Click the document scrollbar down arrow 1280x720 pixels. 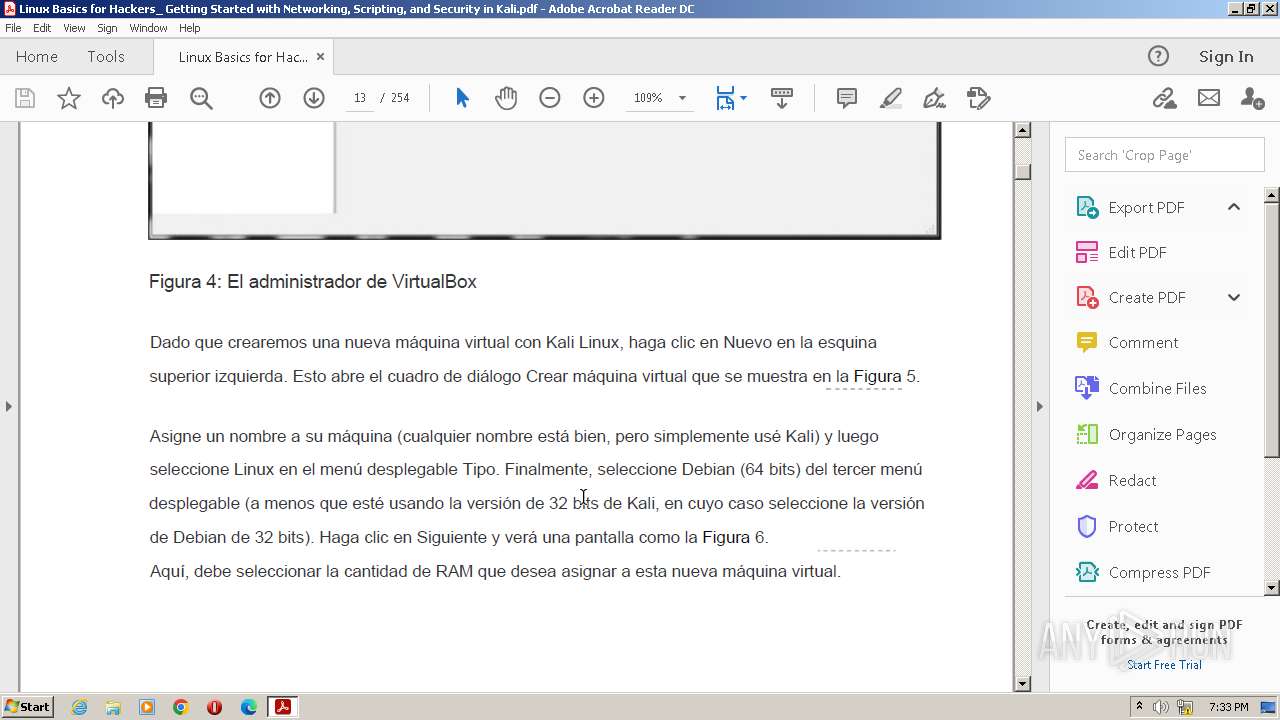tap(1022, 684)
